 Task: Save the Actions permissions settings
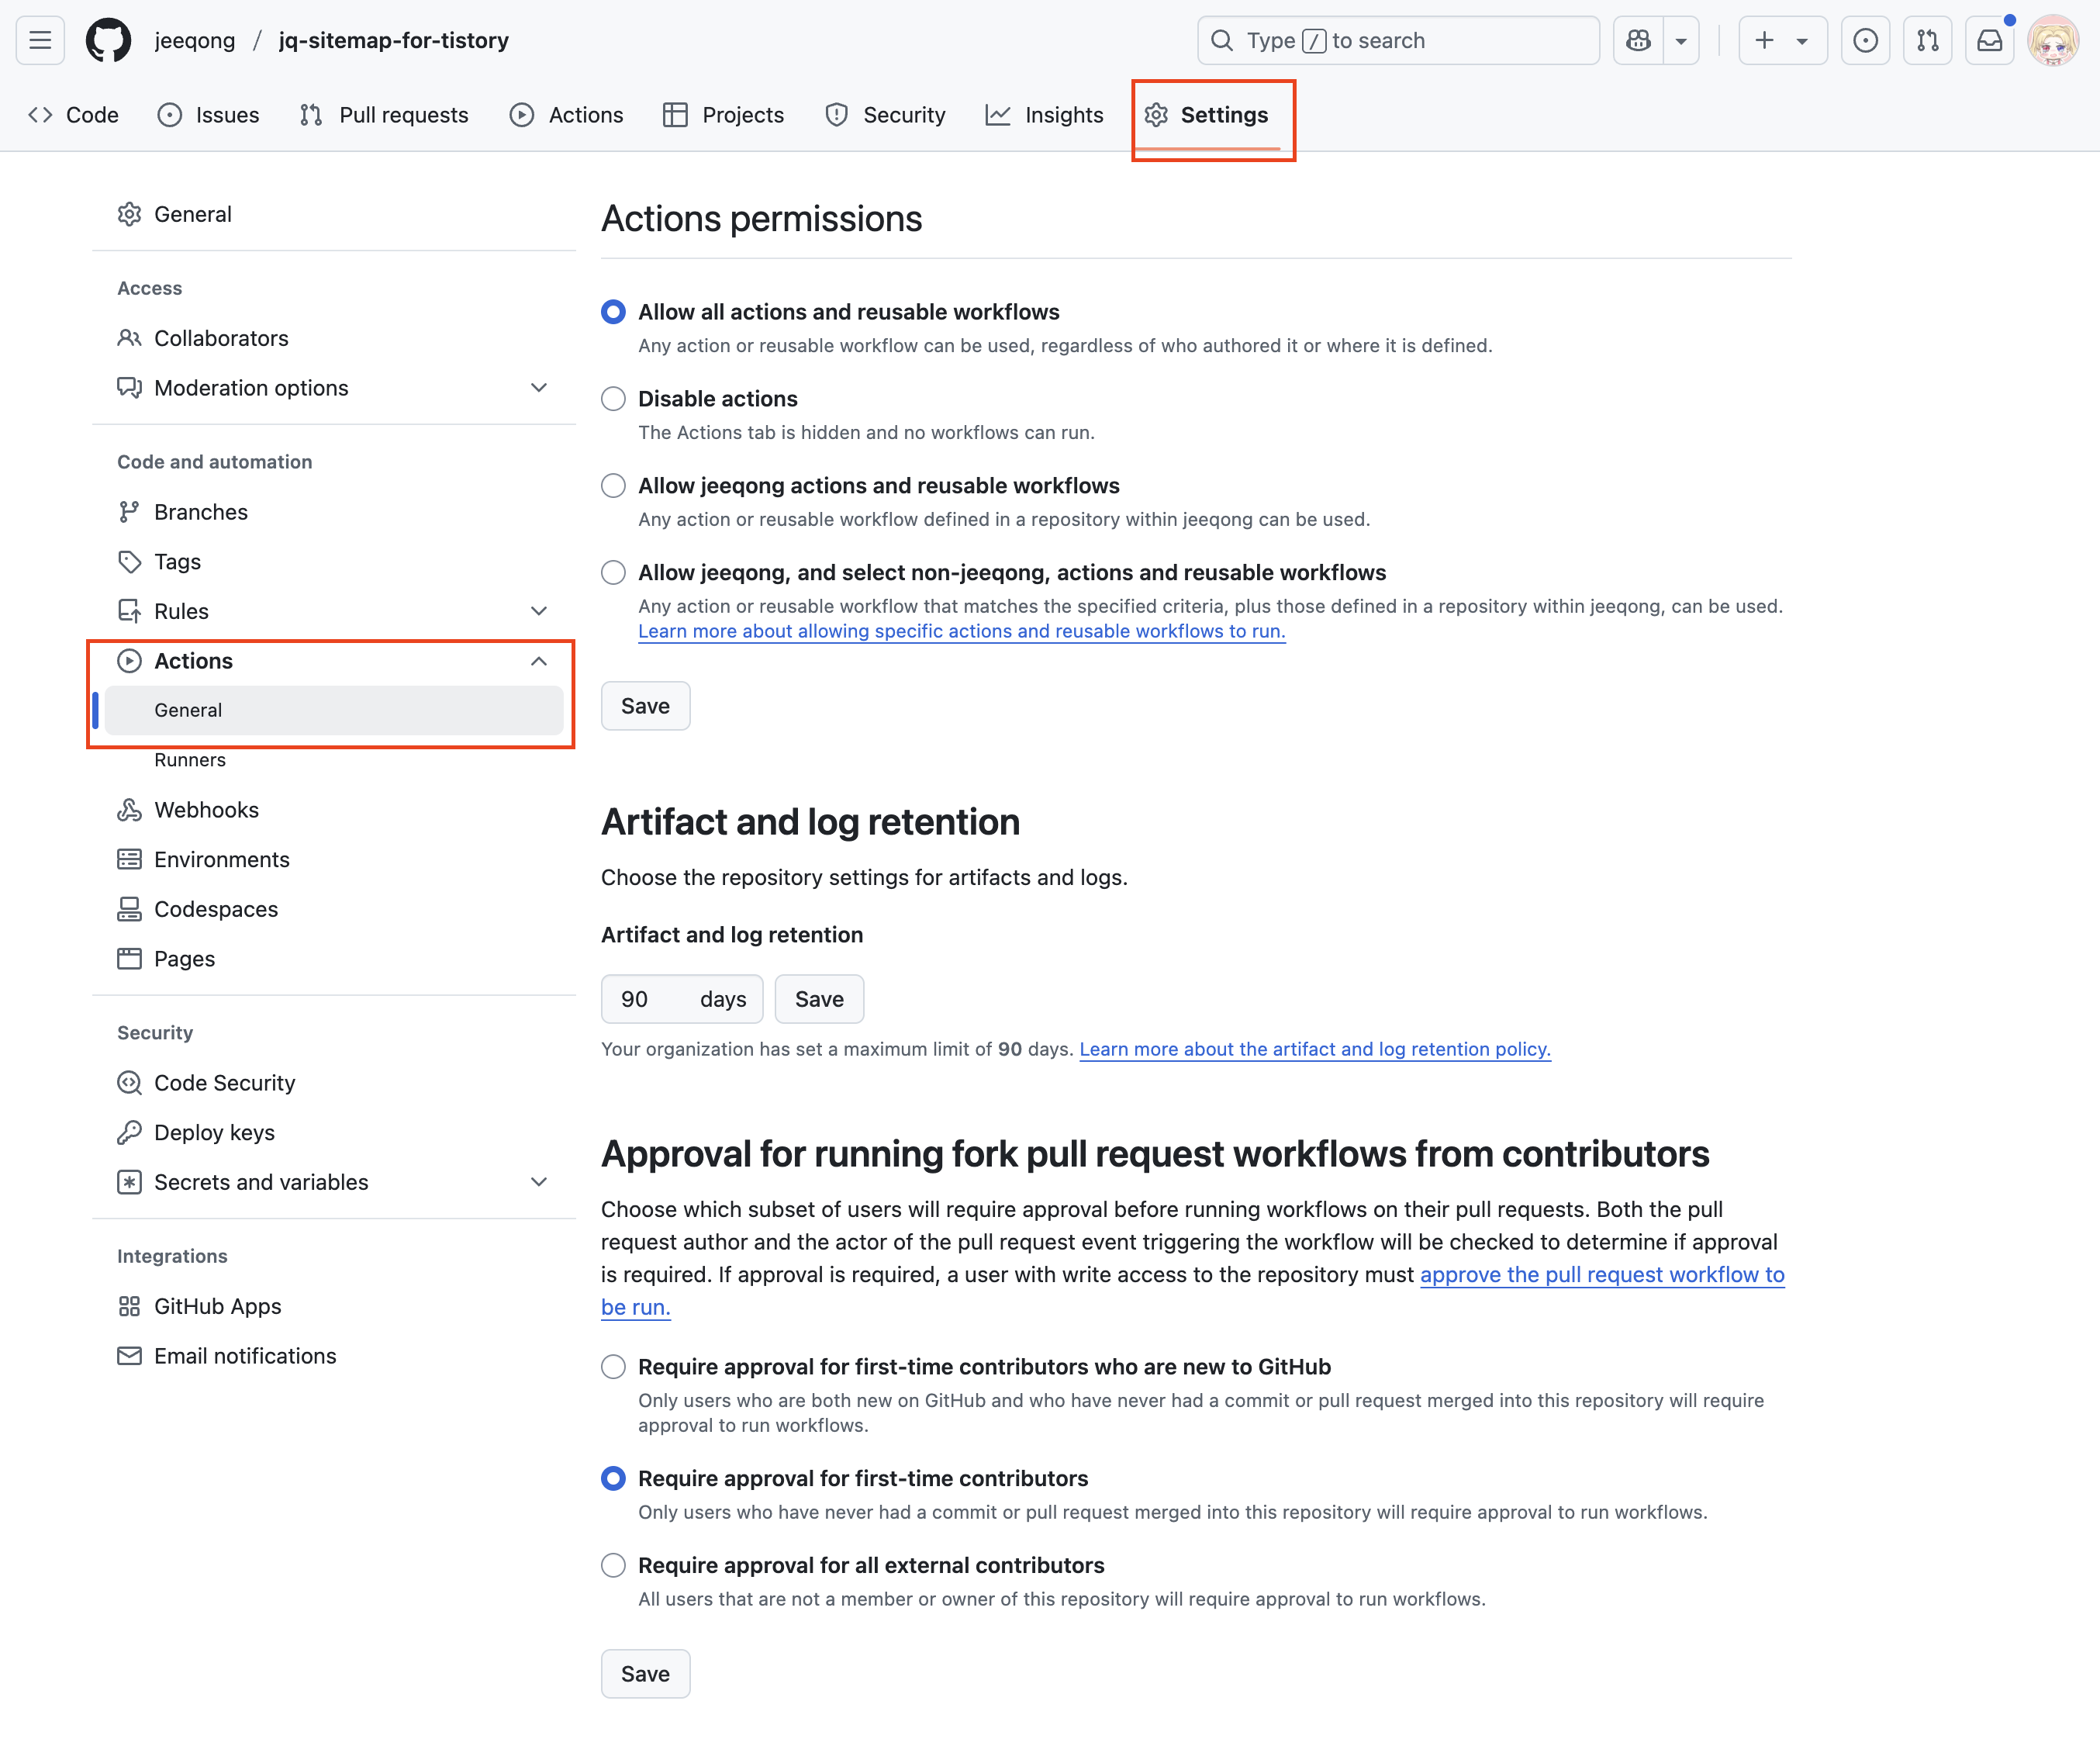pyautogui.click(x=645, y=706)
